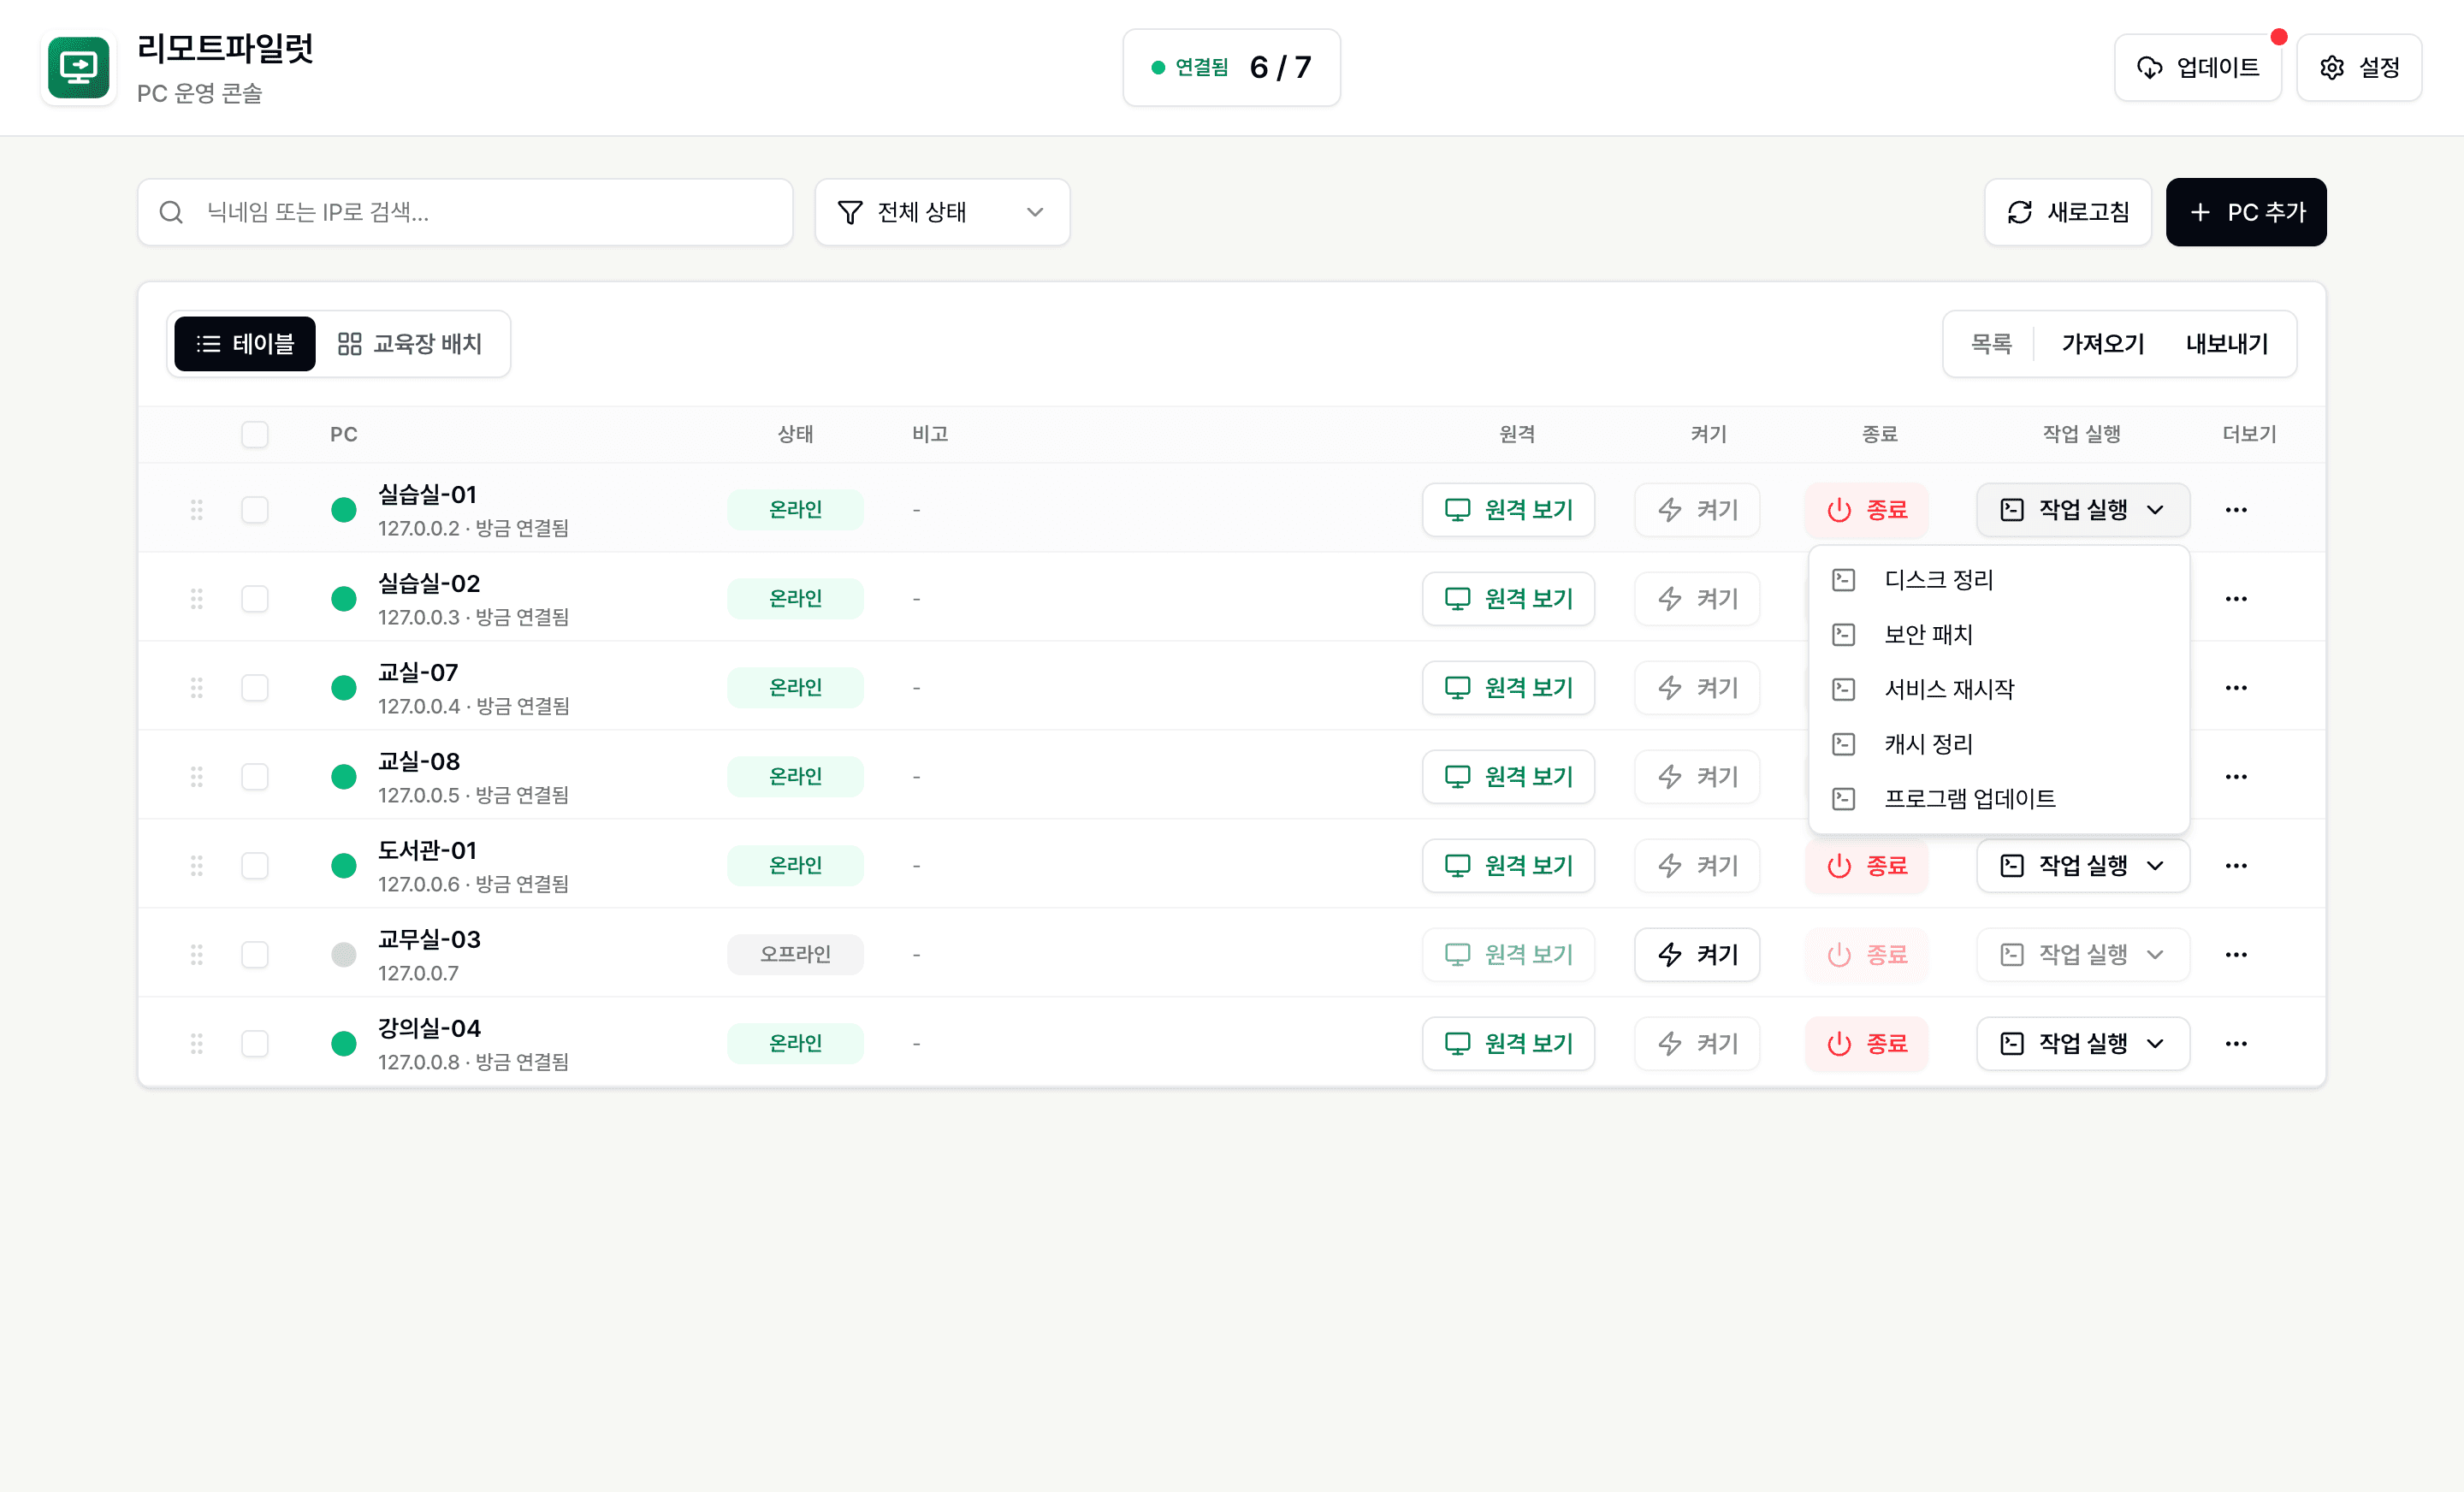Collapse the 작업 실행 dropdown of 실습실-01

pyautogui.click(x=2083, y=510)
